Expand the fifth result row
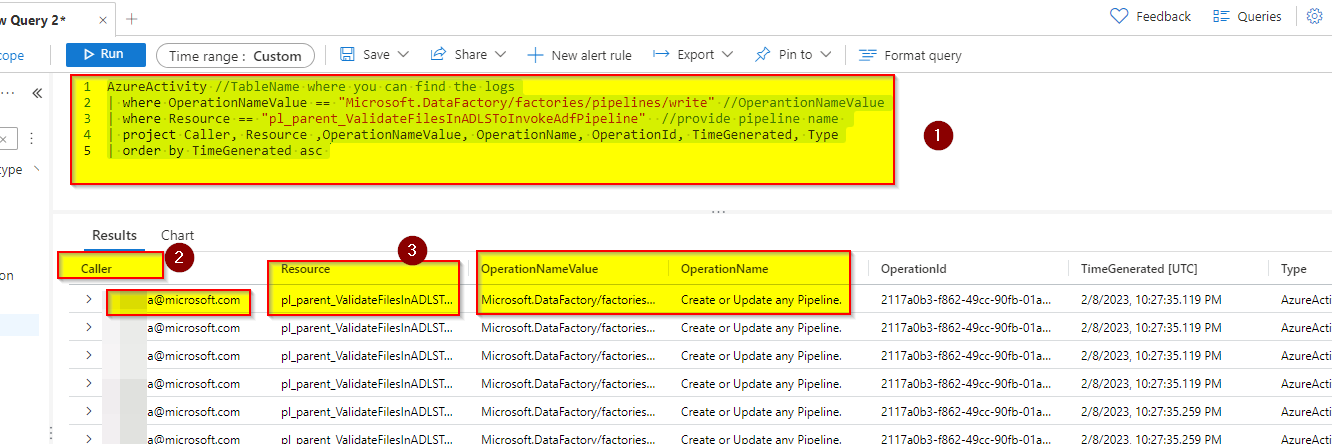1332x444 pixels. 88,411
